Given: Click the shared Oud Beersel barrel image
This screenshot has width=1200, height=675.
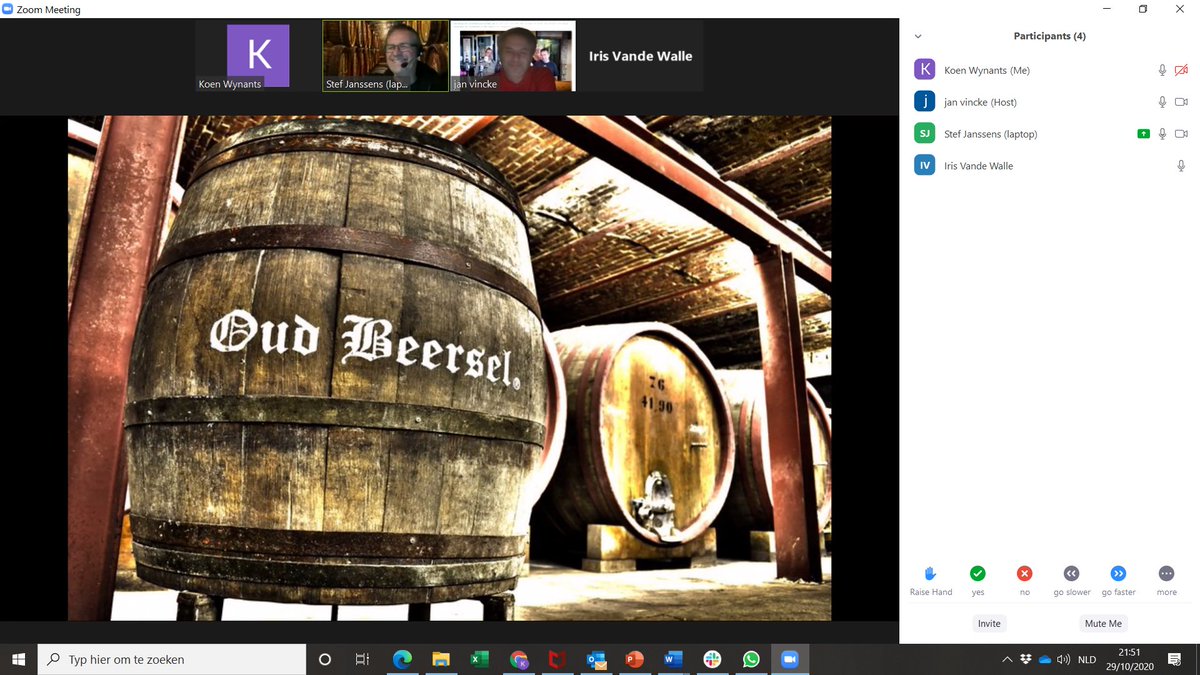Looking at the screenshot, I should (x=449, y=368).
